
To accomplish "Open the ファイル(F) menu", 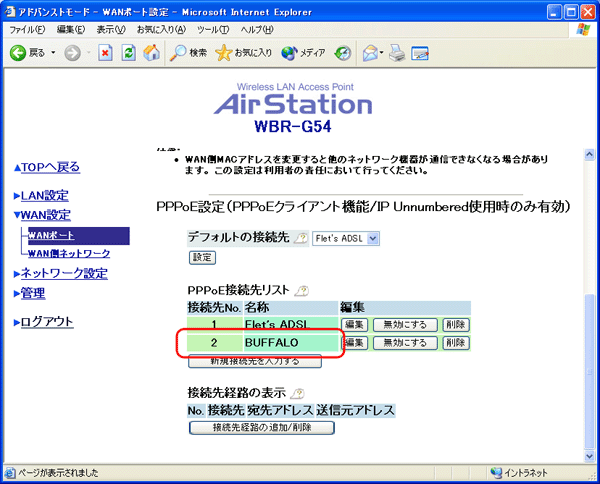I will [x=27, y=29].
